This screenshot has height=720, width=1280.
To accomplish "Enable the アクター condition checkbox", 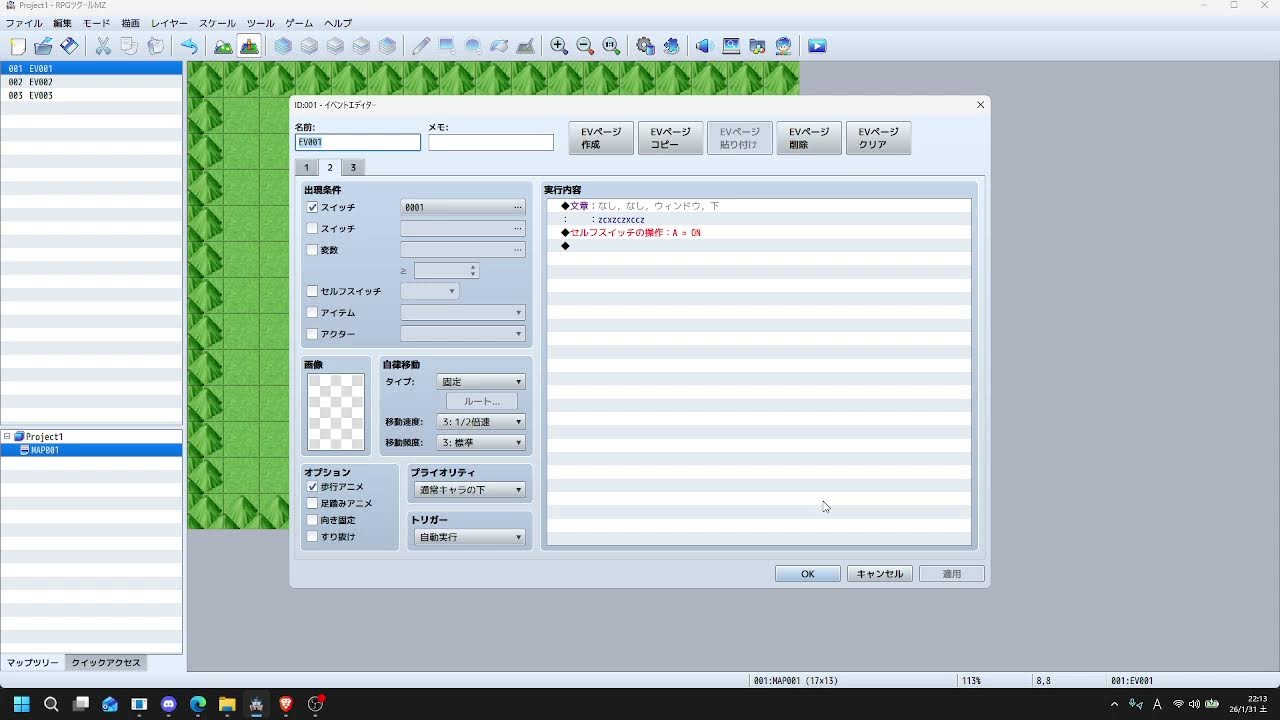I will tap(312, 334).
